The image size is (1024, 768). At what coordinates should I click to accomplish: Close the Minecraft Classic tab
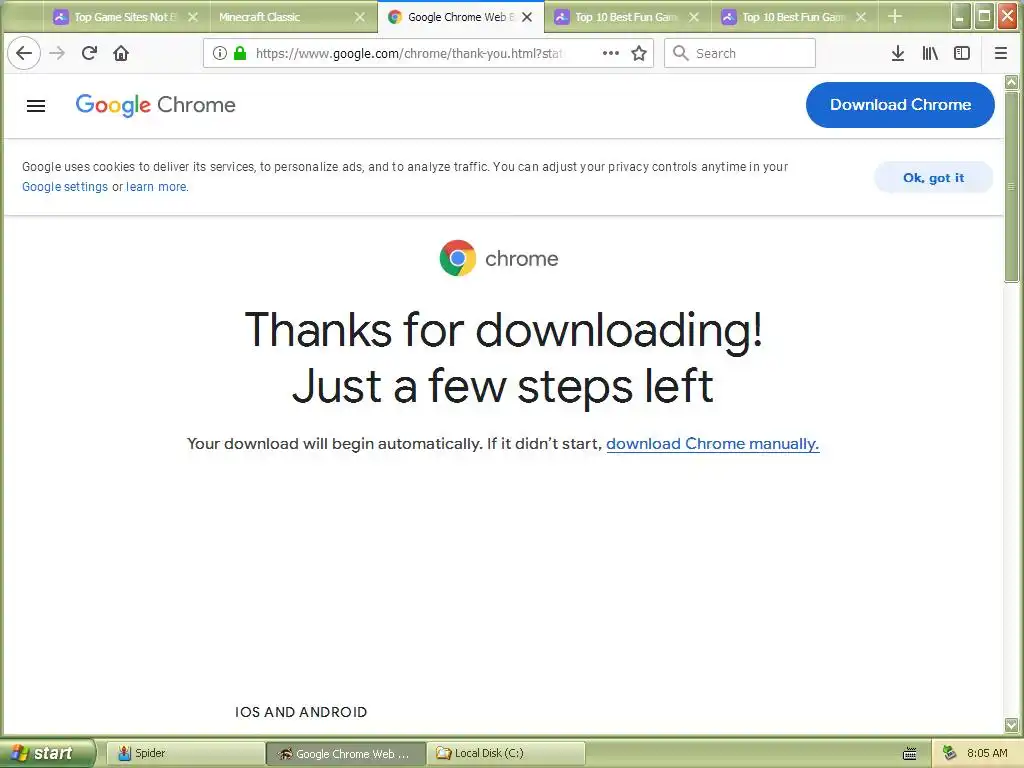click(x=360, y=17)
